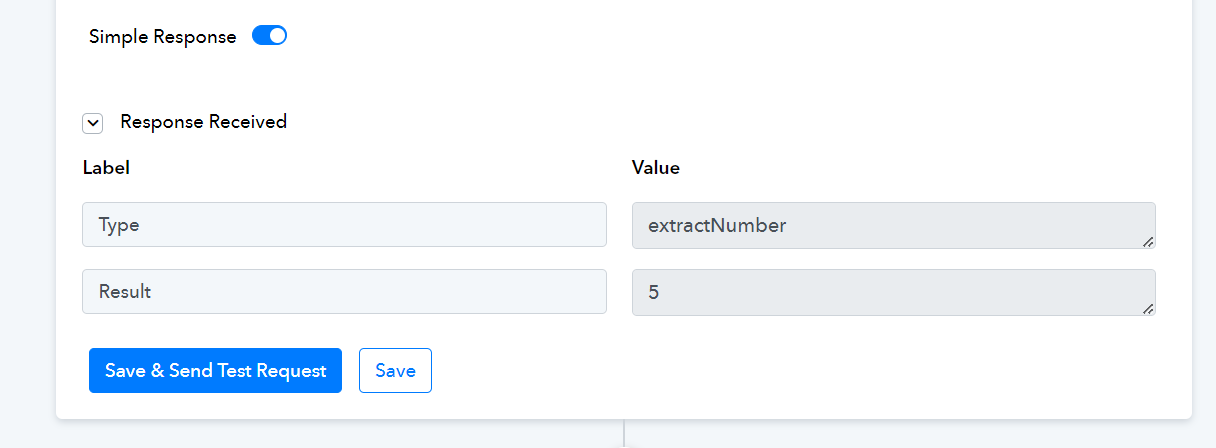Click empty card area right of Save

click(x=800, y=370)
